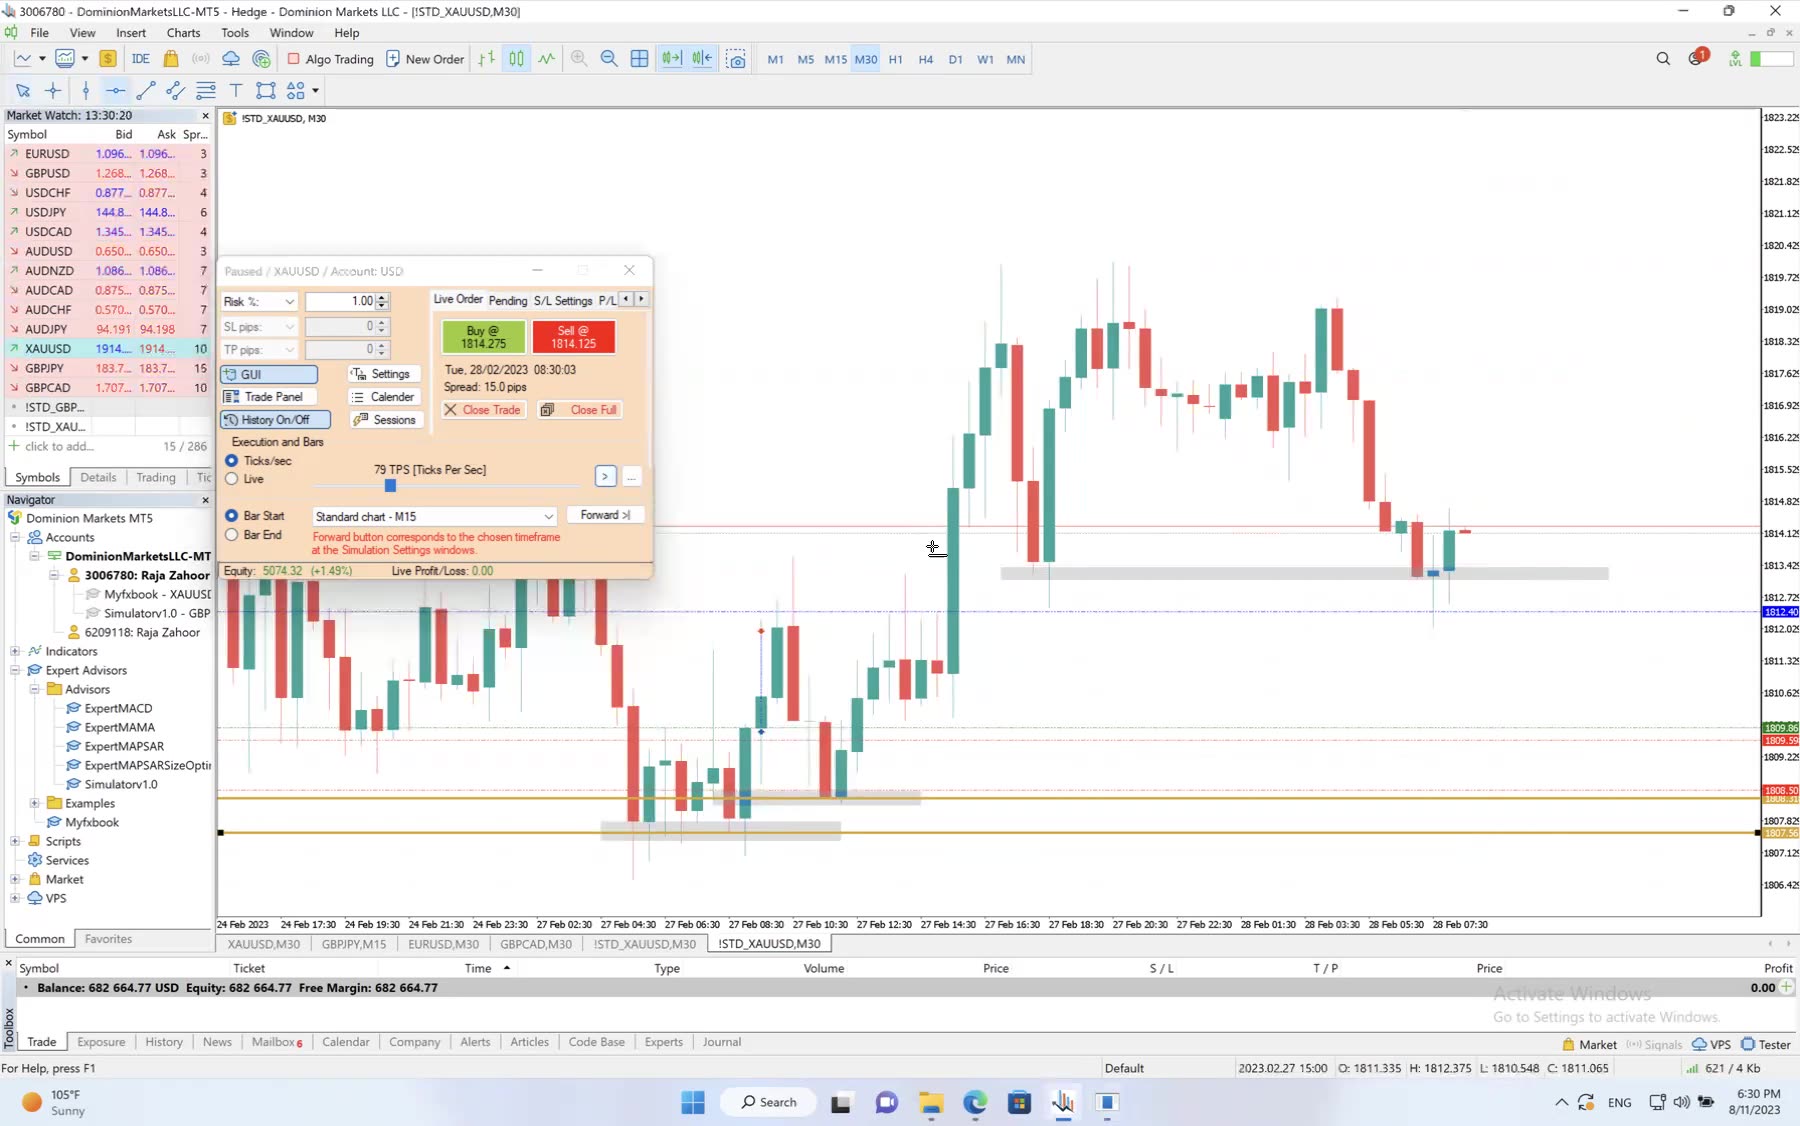
Task: Open the search magnifier at top right
Action: (x=1663, y=59)
